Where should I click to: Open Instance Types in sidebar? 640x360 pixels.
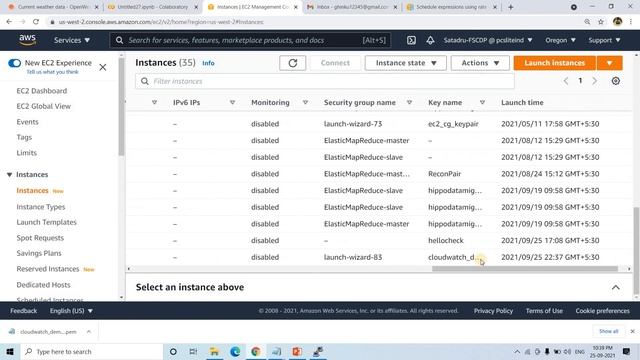(x=41, y=207)
